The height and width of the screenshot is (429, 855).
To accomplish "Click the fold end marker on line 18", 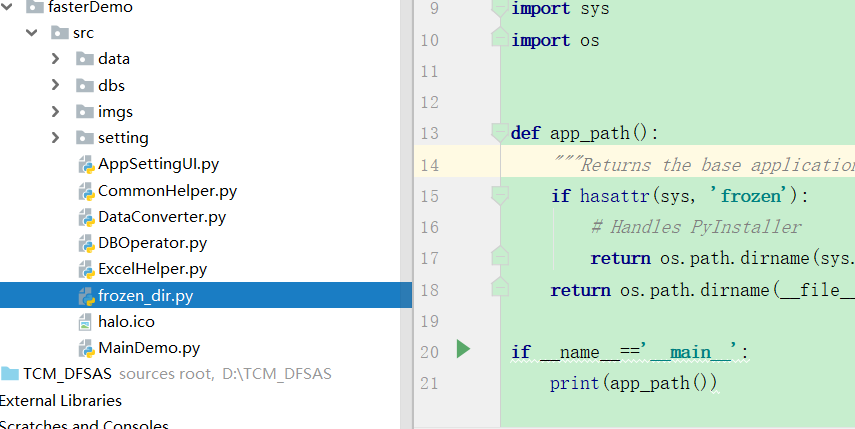I will point(499,287).
